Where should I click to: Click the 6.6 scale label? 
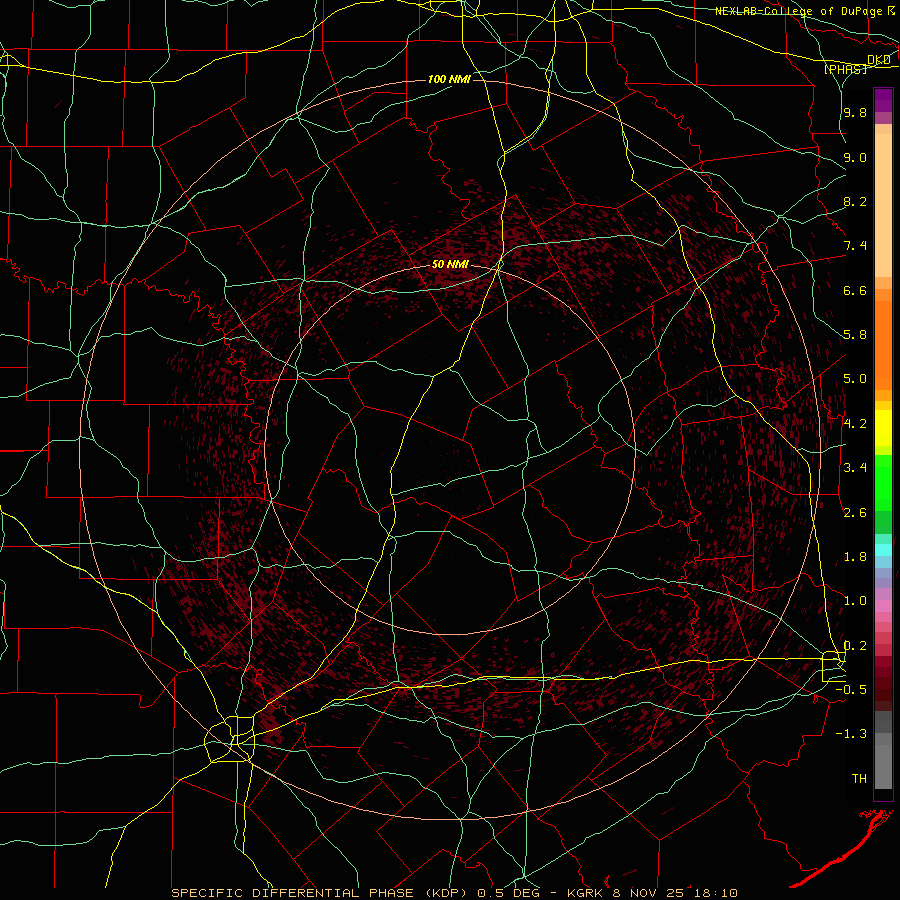coord(855,290)
